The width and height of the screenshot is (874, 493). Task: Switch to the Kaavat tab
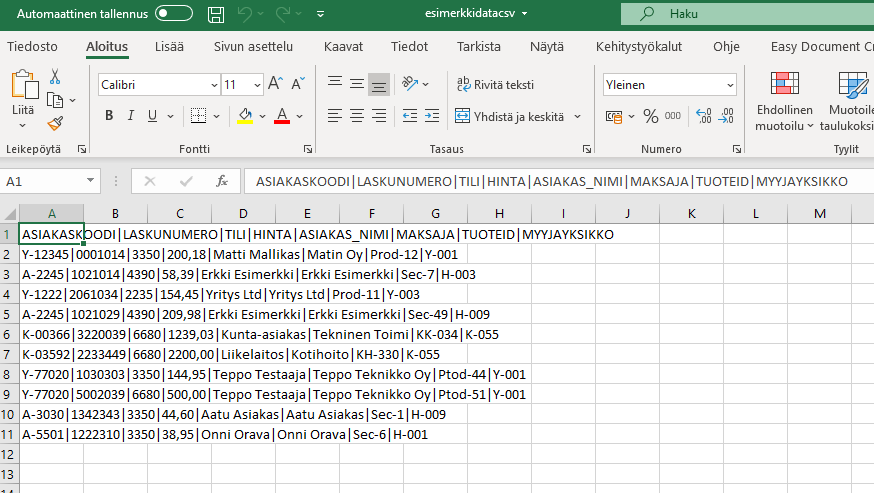click(x=343, y=46)
